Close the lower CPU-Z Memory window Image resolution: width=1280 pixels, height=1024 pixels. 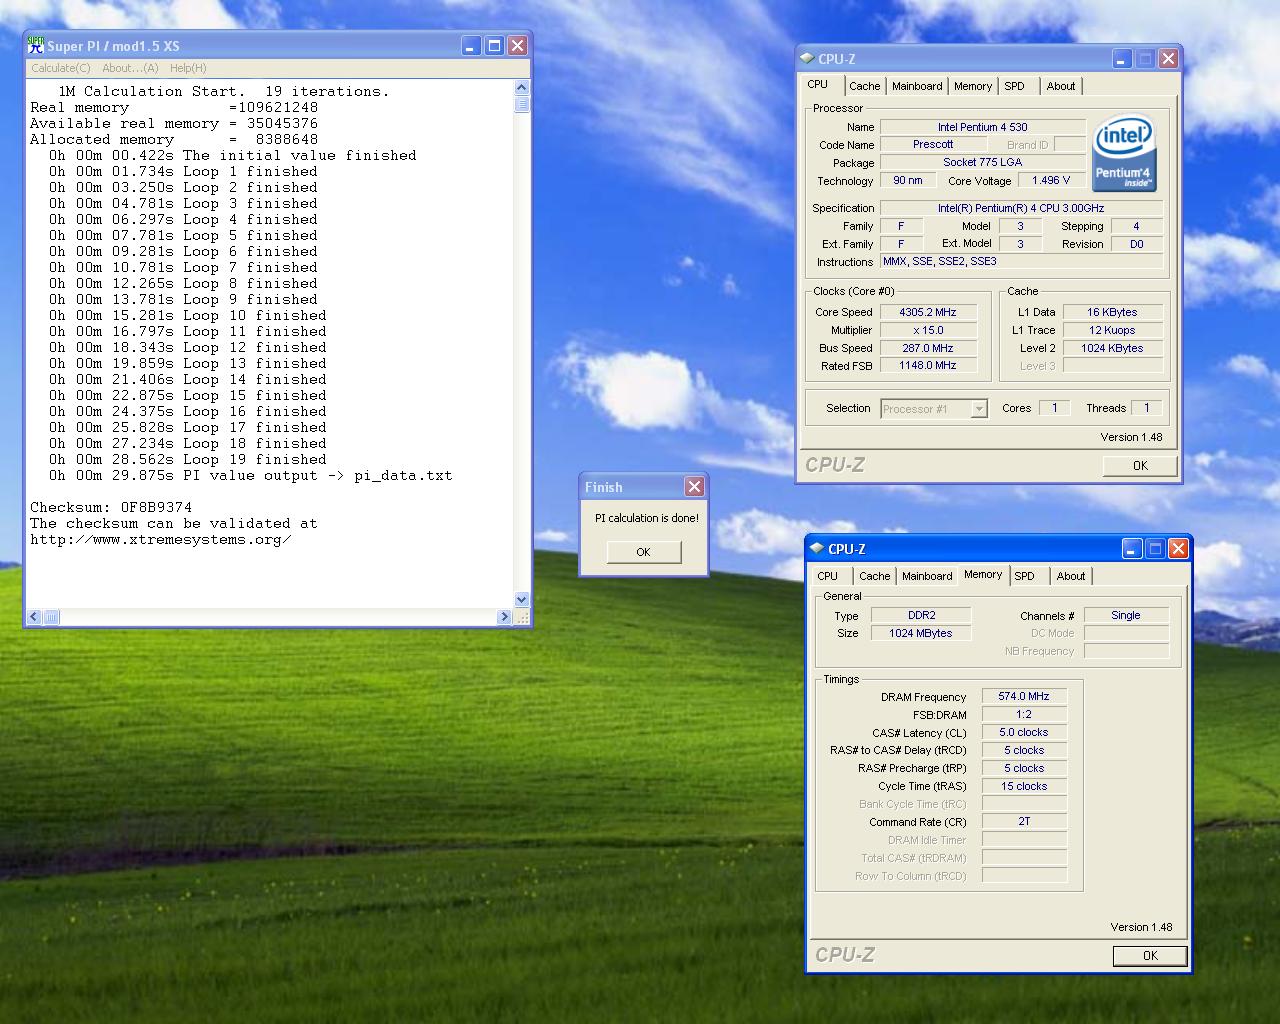pyautogui.click(x=1178, y=549)
